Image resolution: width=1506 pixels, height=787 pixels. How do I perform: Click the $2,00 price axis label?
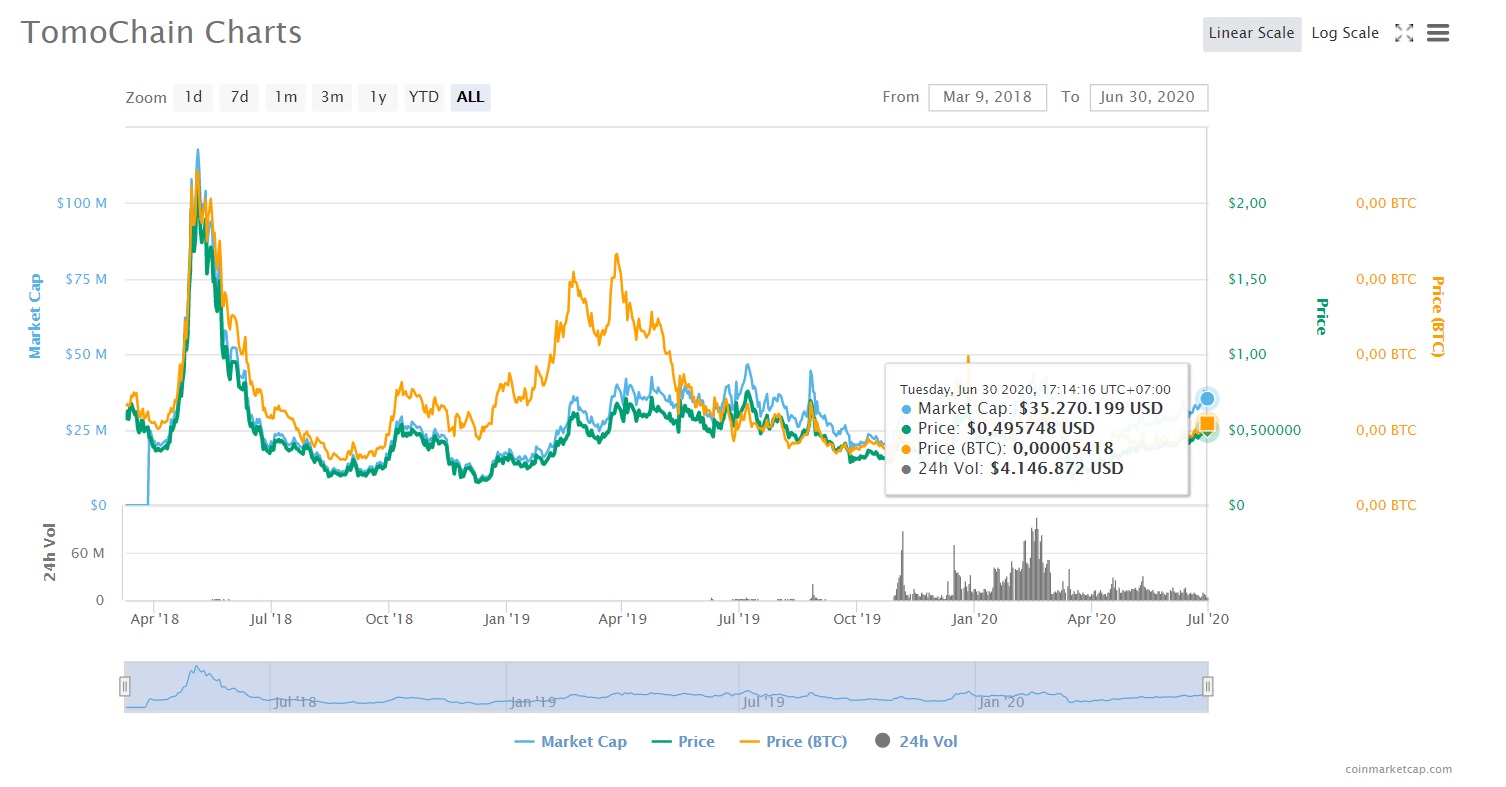(x=1247, y=203)
